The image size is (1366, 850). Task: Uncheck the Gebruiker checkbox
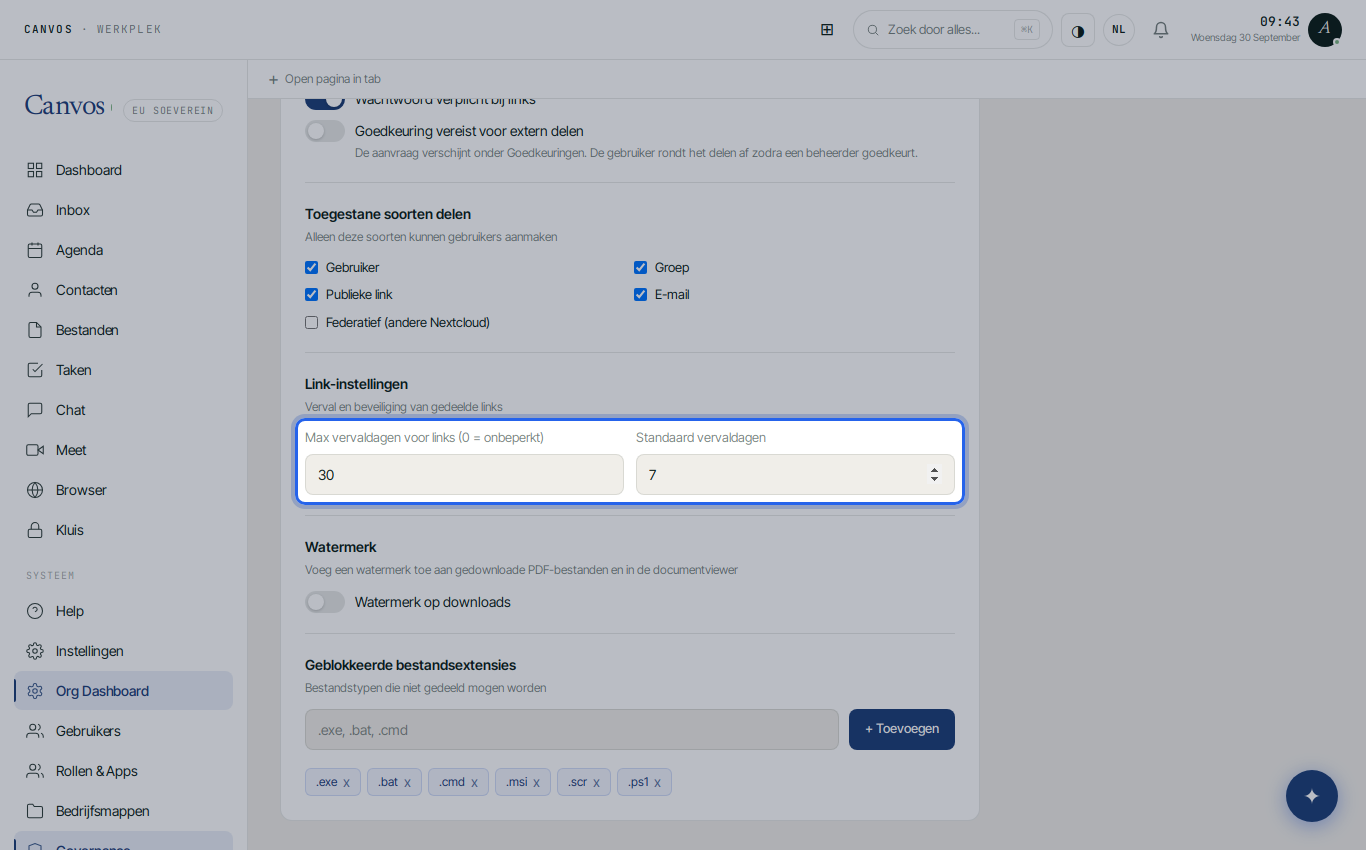pyautogui.click(x=311, y=267)
